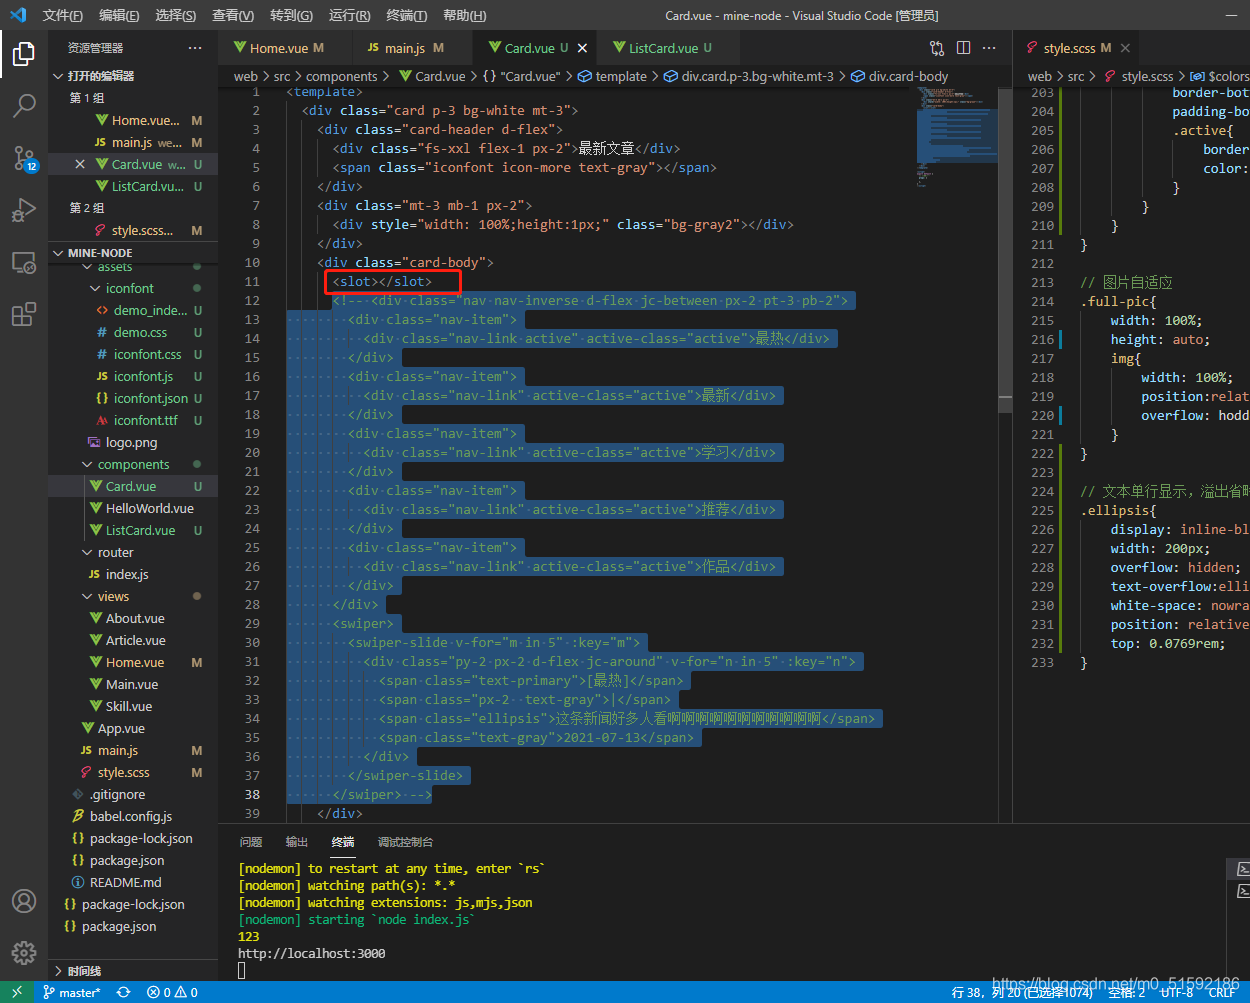Screen dimensions: 1250x1003
Task: Click the CRLF line ending indicator
Action: [x=1222, y=992]
